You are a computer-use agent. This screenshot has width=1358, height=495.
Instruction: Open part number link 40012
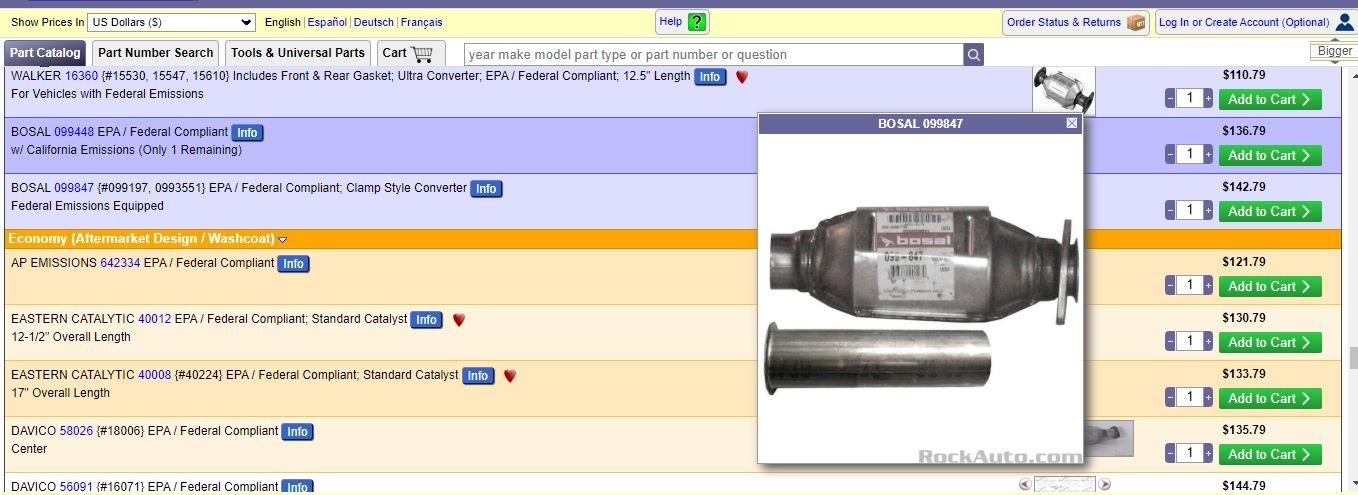[154, 319]
